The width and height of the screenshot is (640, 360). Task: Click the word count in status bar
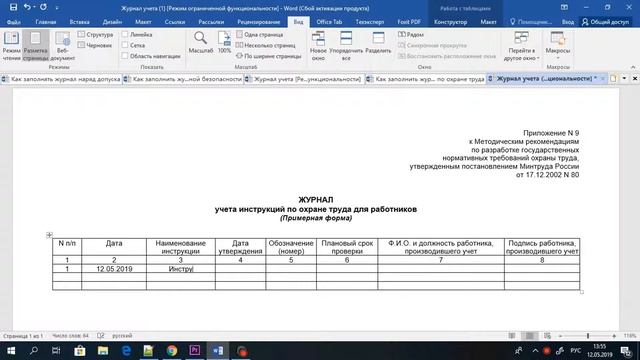pos(70,336)
